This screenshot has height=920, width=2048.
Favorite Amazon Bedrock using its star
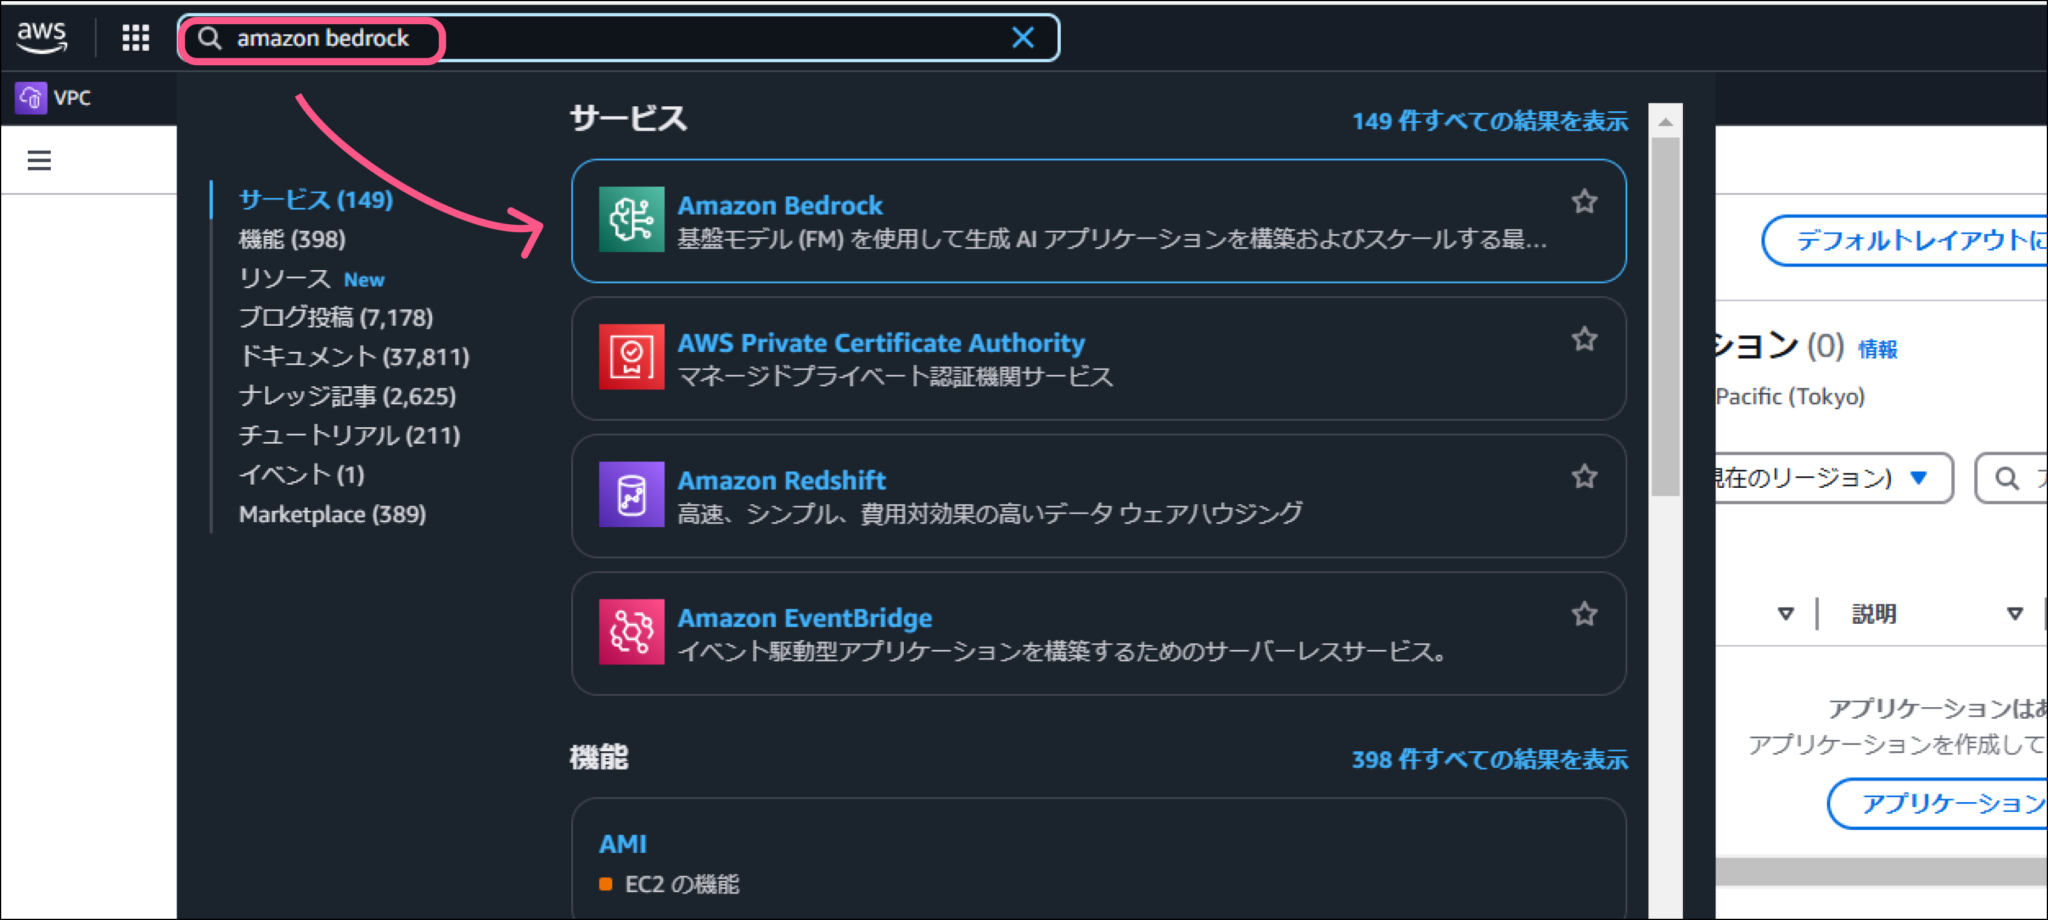click(1584, 201)
